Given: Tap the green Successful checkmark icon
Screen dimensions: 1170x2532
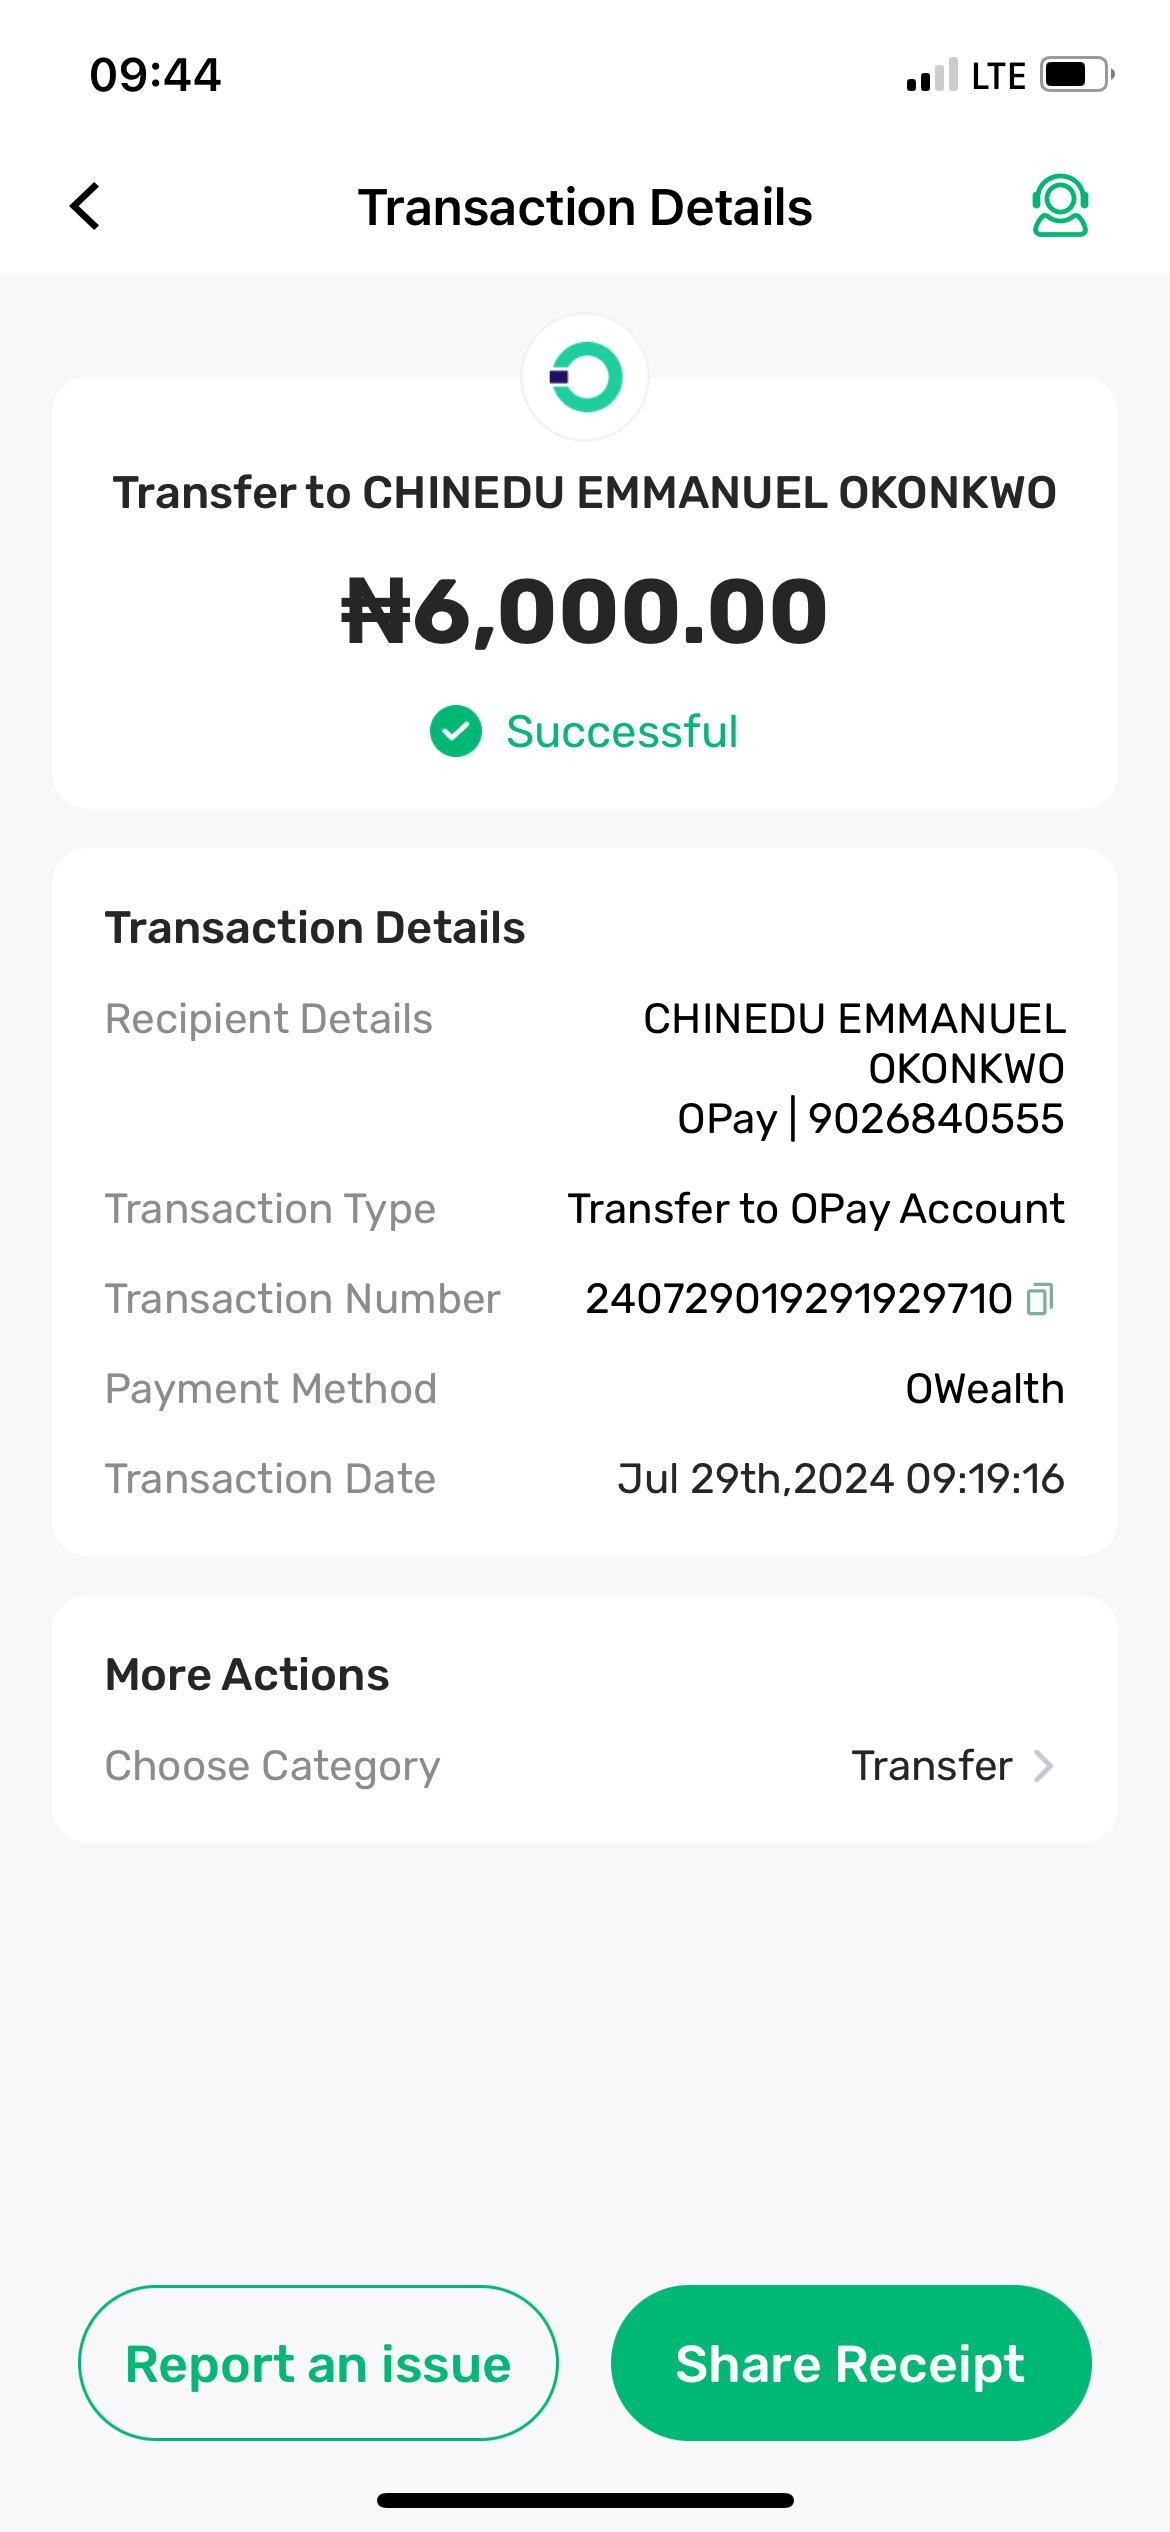Looking at the screenshot, I should 456,731.
